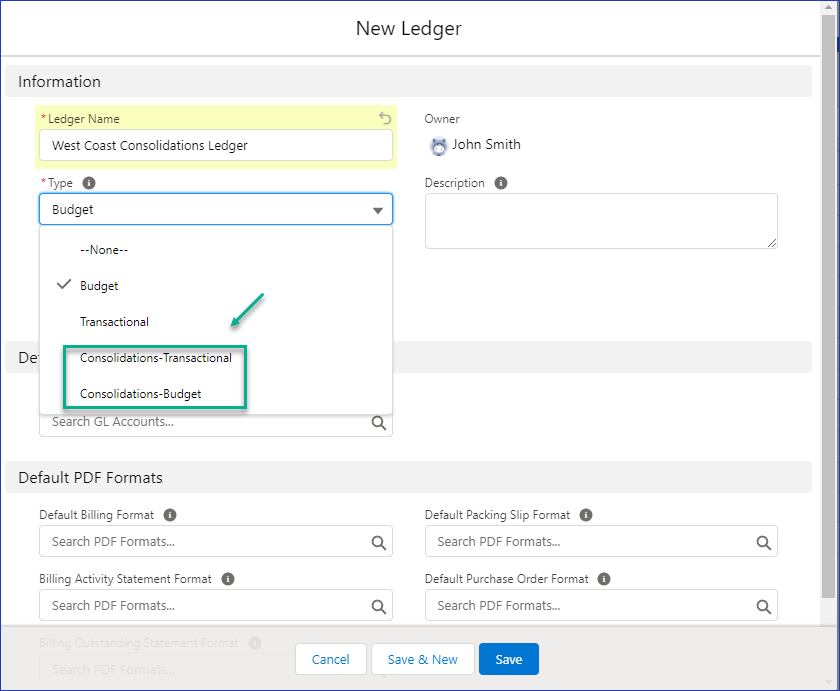Open info tooltip for Default Billing Format
840x691 pixels.
170,515
